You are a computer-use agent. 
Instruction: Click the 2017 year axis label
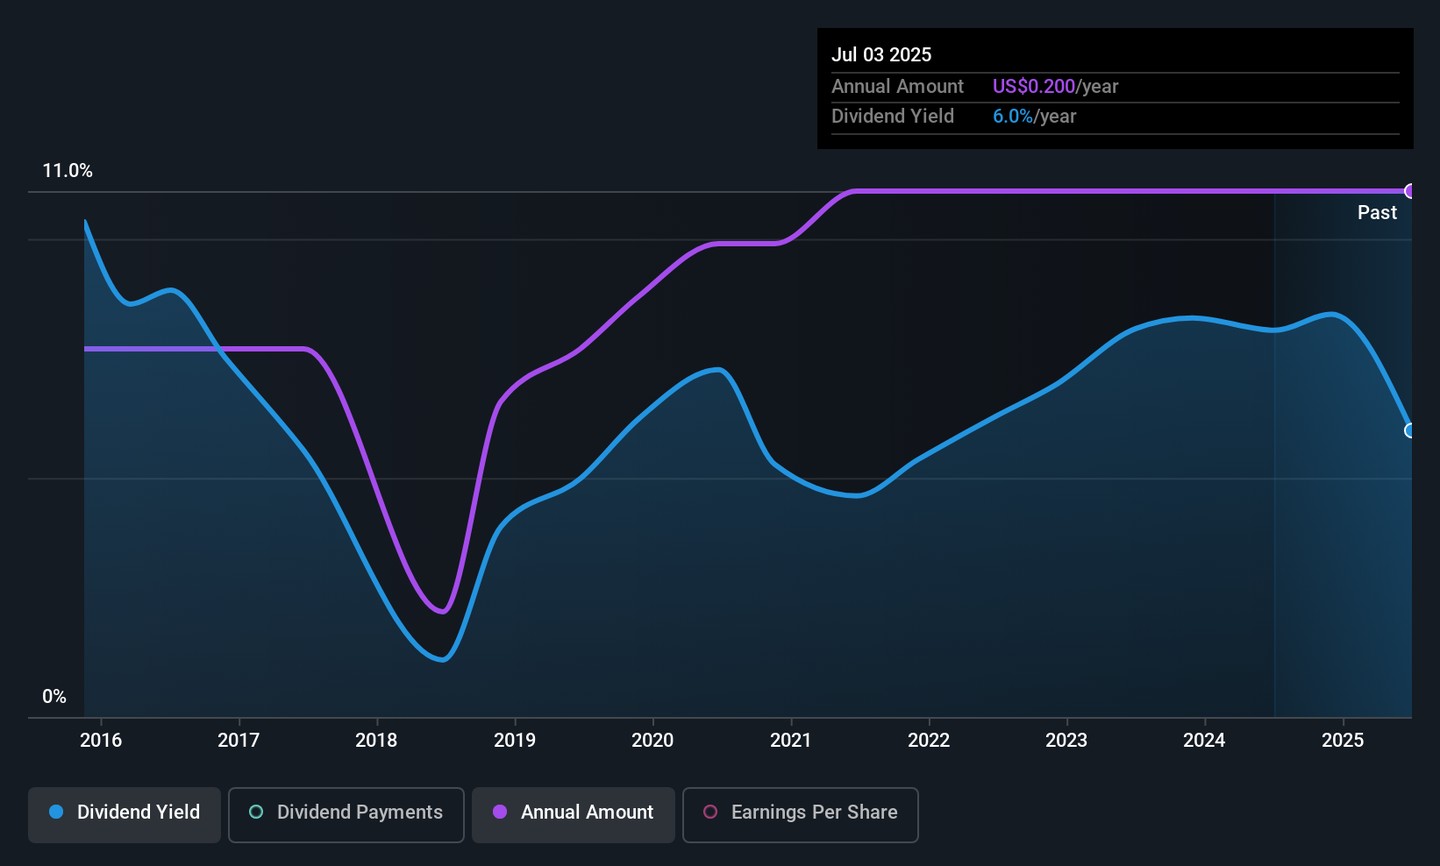click(x=239, y=740)
